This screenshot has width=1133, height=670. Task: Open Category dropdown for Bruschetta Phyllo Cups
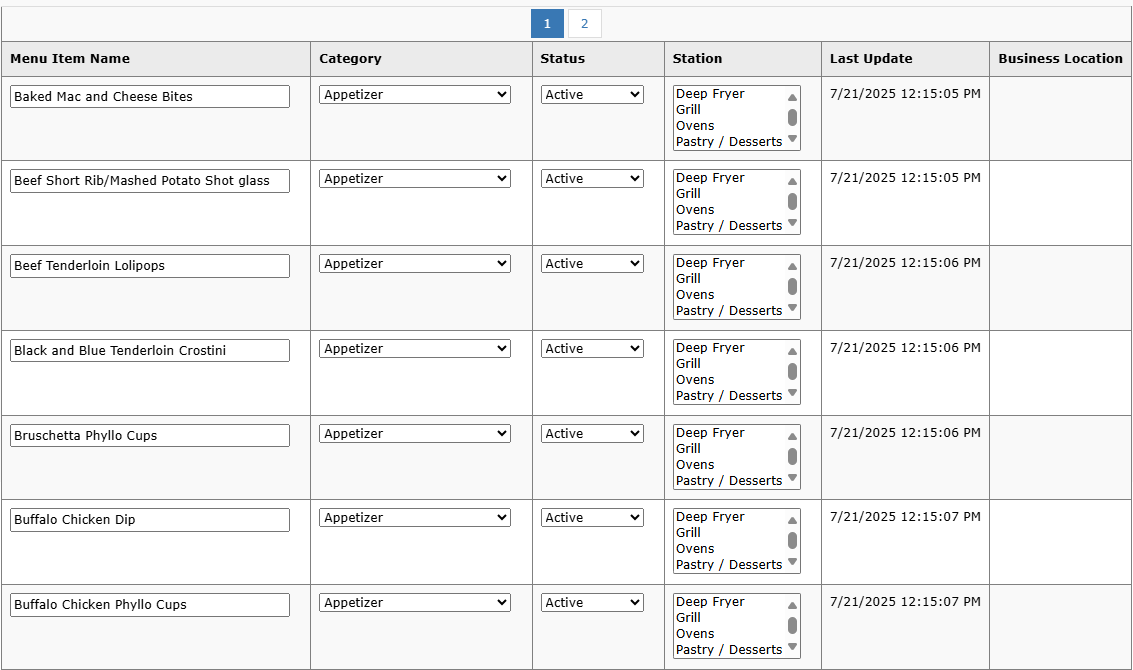(415, 434)
